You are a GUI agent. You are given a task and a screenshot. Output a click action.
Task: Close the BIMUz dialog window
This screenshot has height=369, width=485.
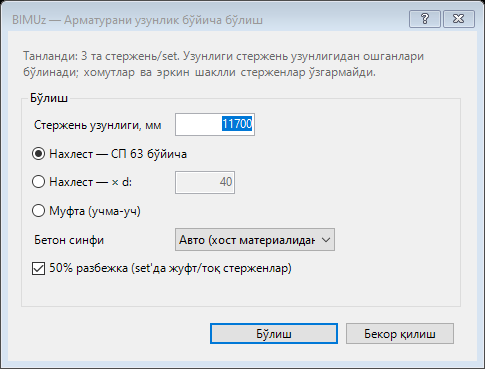[459, 19]
